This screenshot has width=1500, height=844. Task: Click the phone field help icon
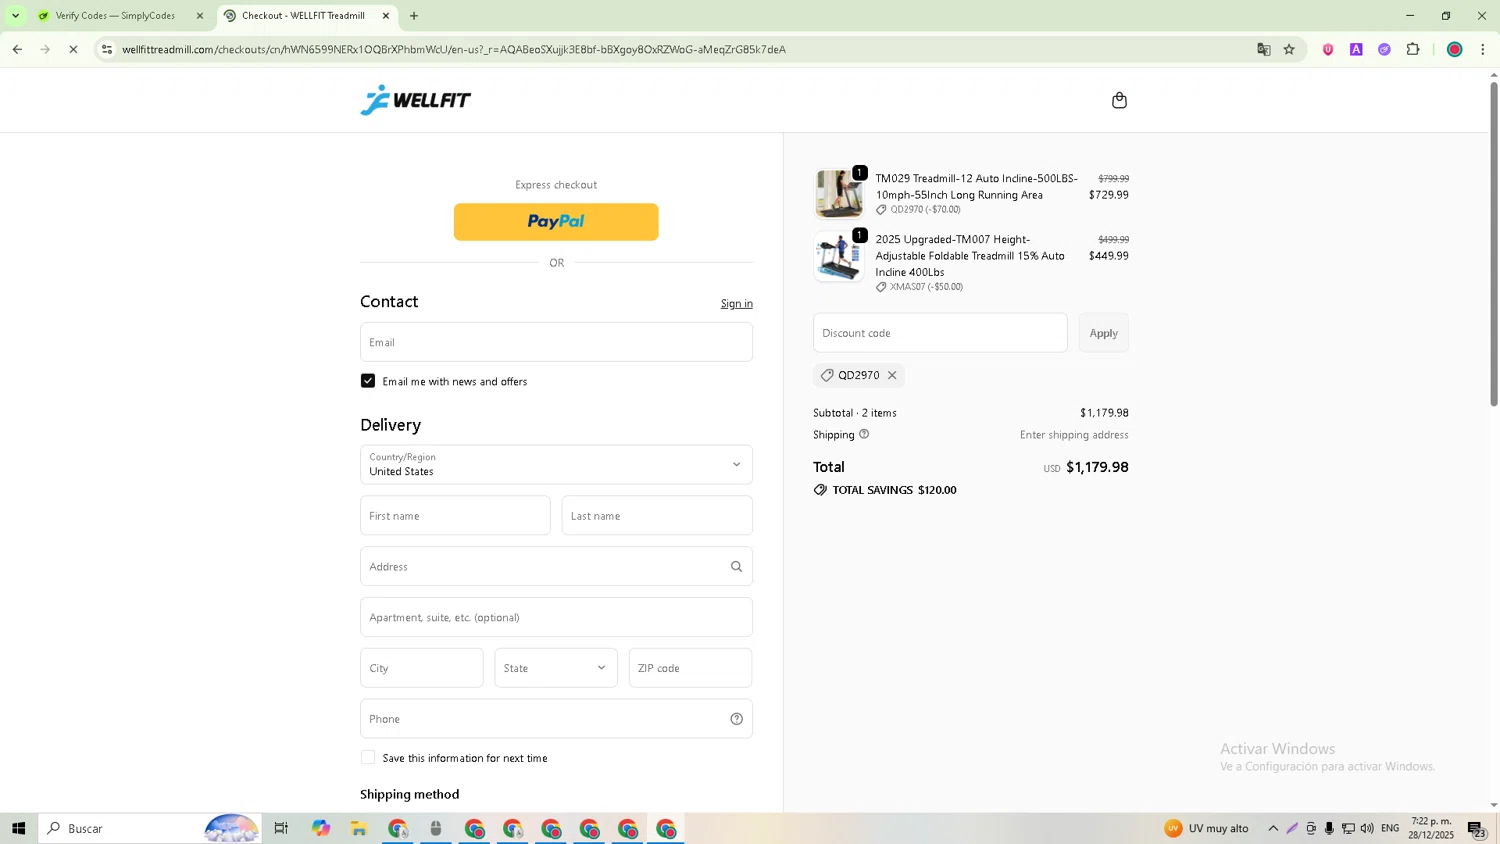pos(737,719)
